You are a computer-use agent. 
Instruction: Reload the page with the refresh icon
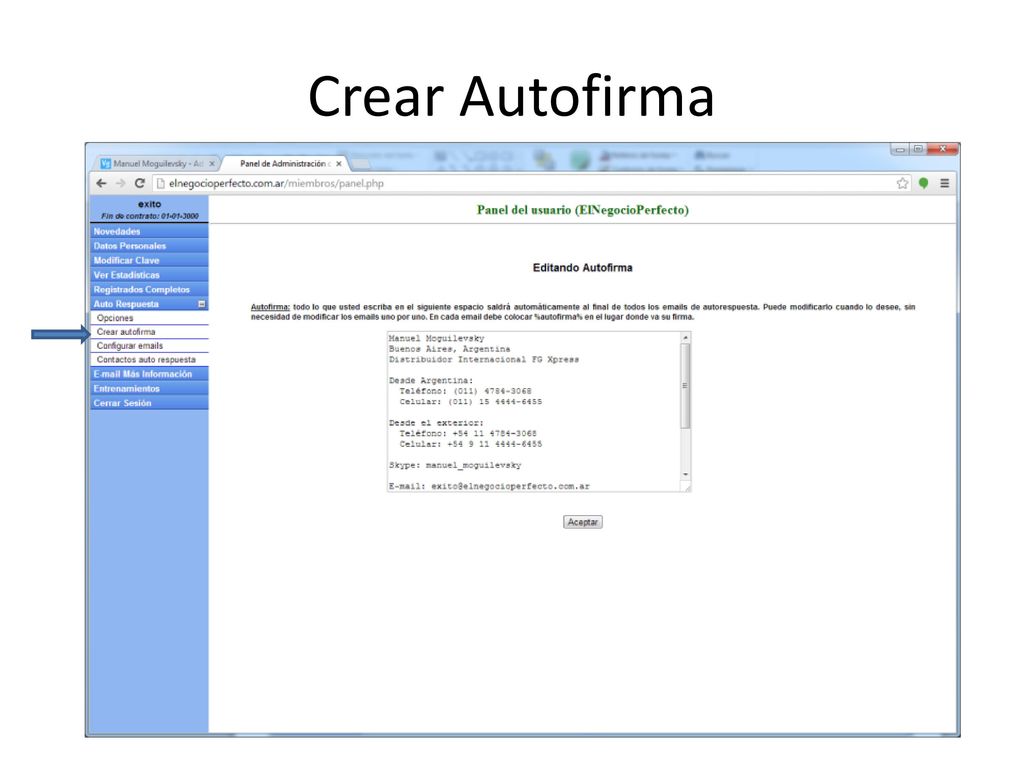tap(140, 184)
